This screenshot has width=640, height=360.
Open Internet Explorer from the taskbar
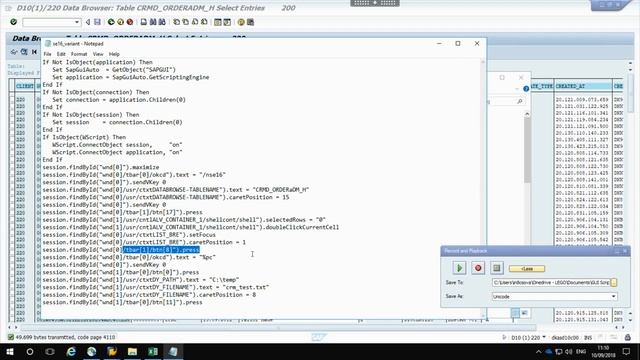[71, 351]
